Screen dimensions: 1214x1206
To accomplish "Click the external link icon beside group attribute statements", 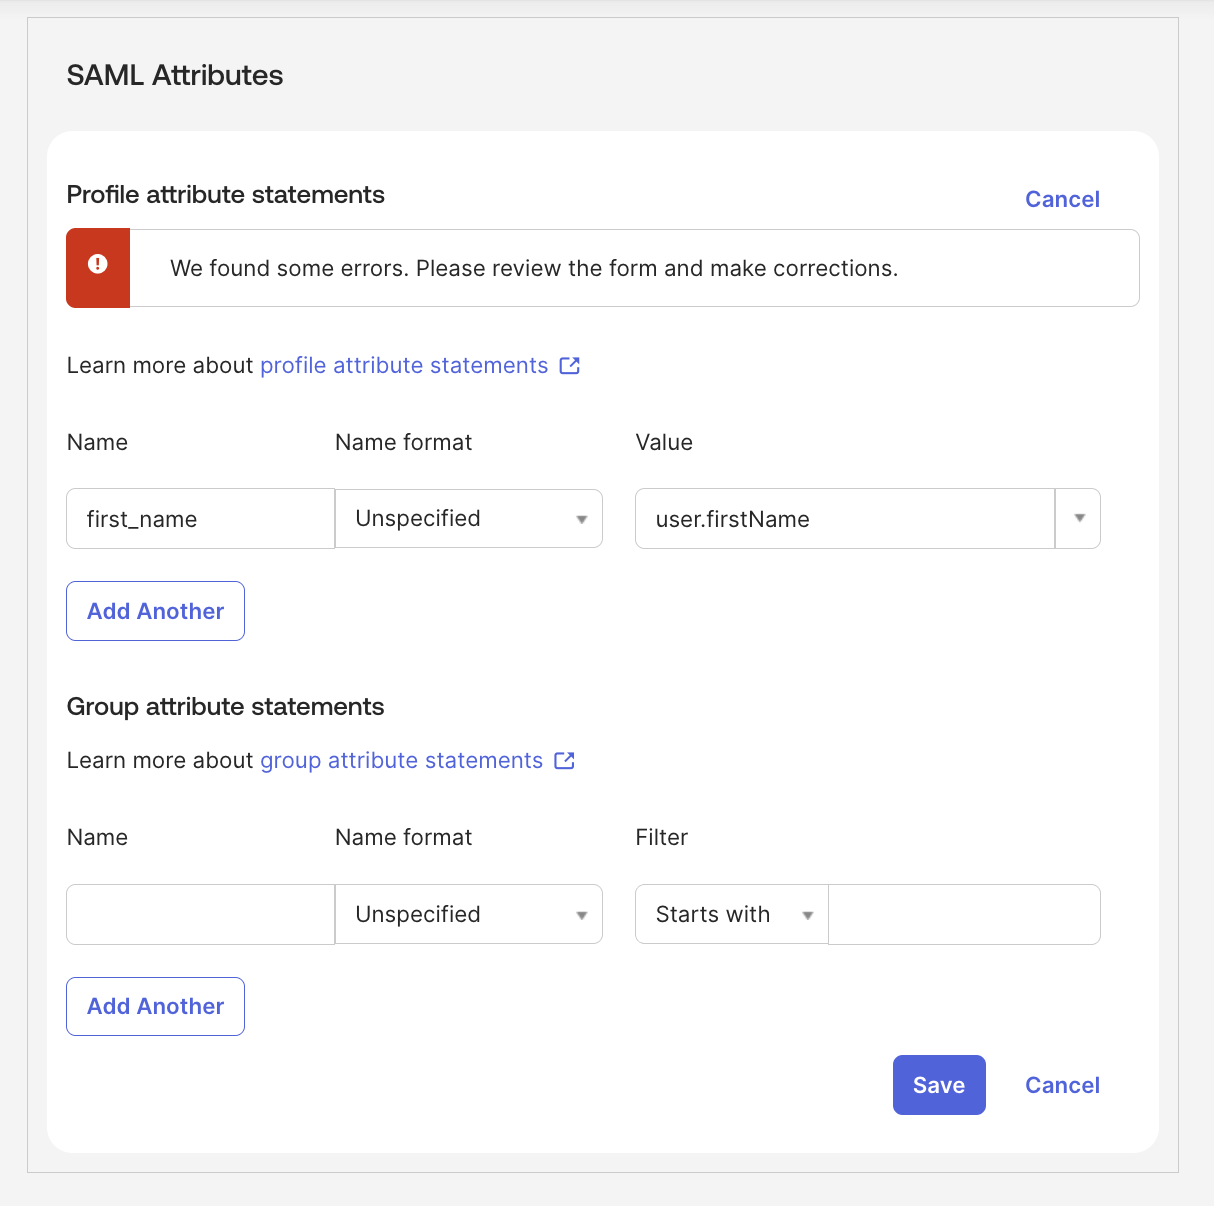I will pyautogui.click(x=565, y=760).
